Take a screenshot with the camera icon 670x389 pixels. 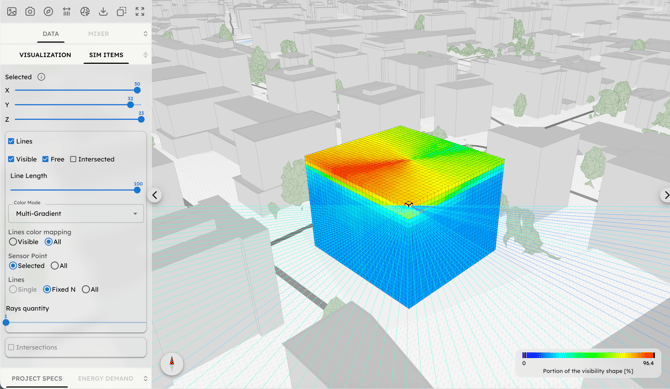click(30, 12)
